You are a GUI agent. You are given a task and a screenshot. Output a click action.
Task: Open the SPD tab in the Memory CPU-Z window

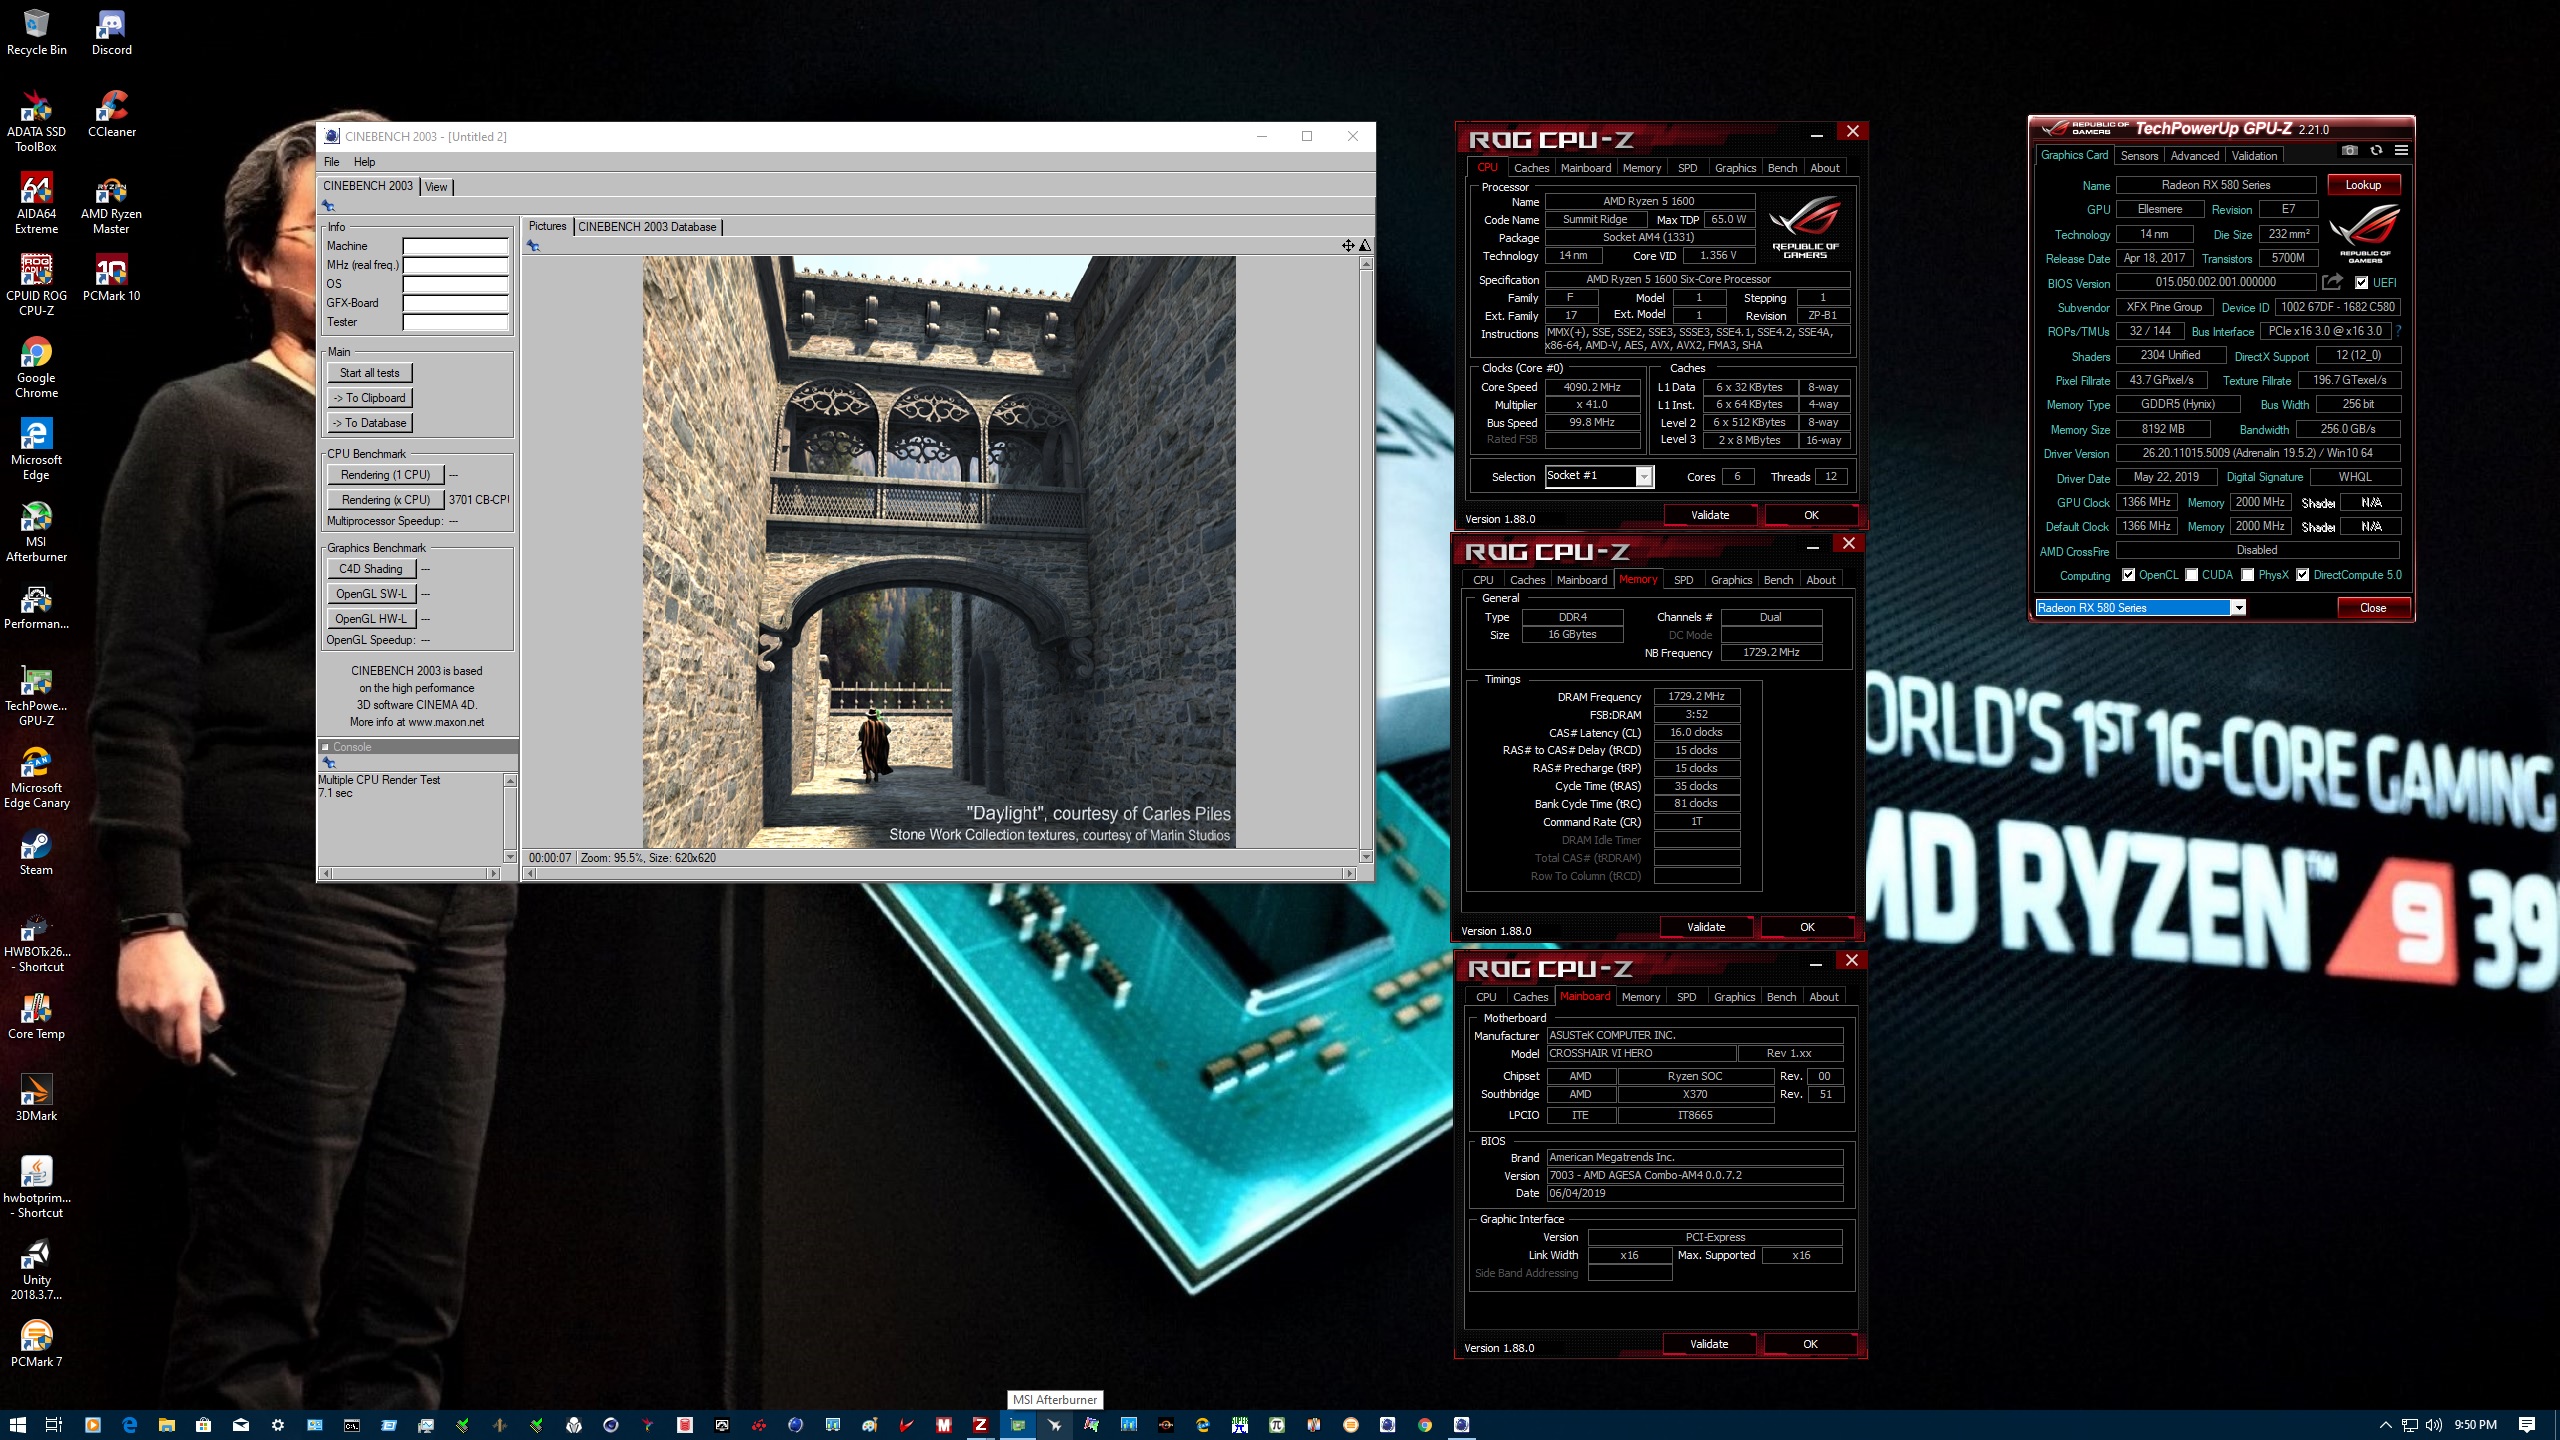1683,580
